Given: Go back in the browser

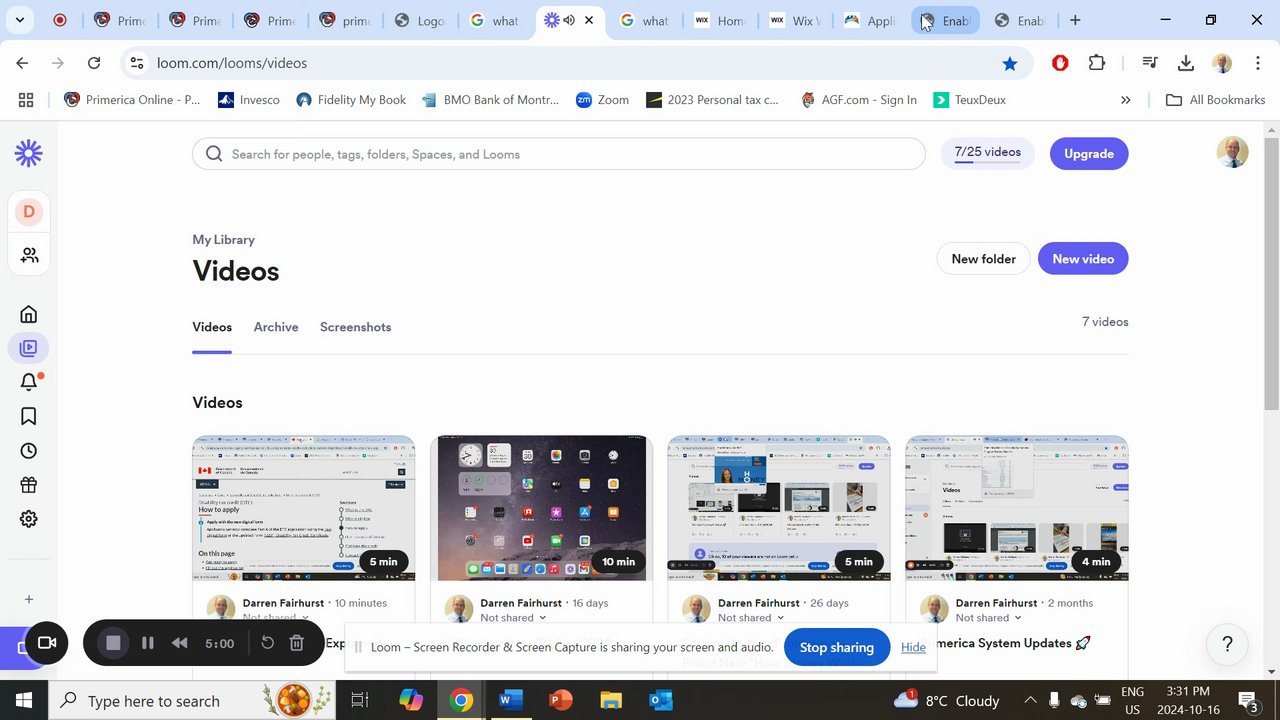Looking at the screenshot, I should pos(22,63).
